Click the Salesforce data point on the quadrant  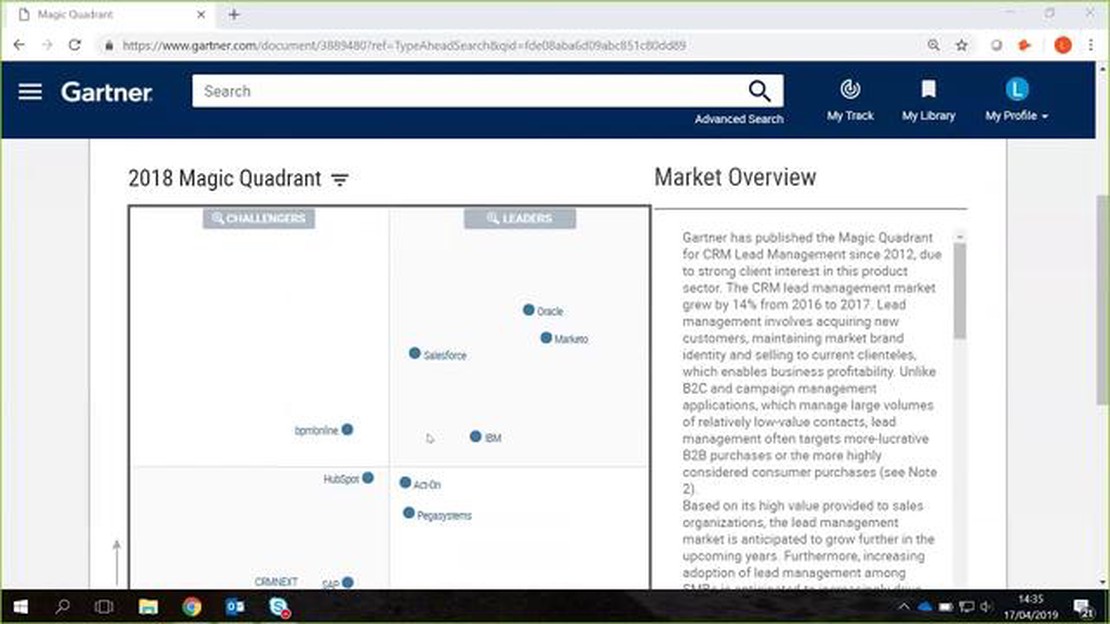[414, 353]
